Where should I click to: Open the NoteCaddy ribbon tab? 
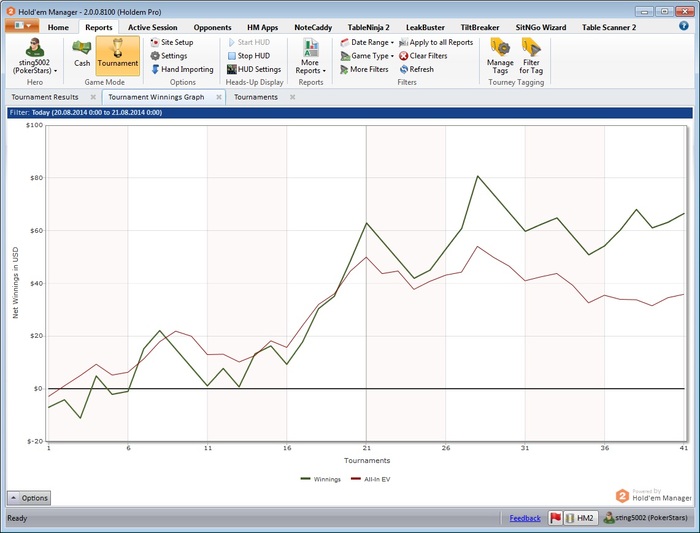click(x=313, y=27)
